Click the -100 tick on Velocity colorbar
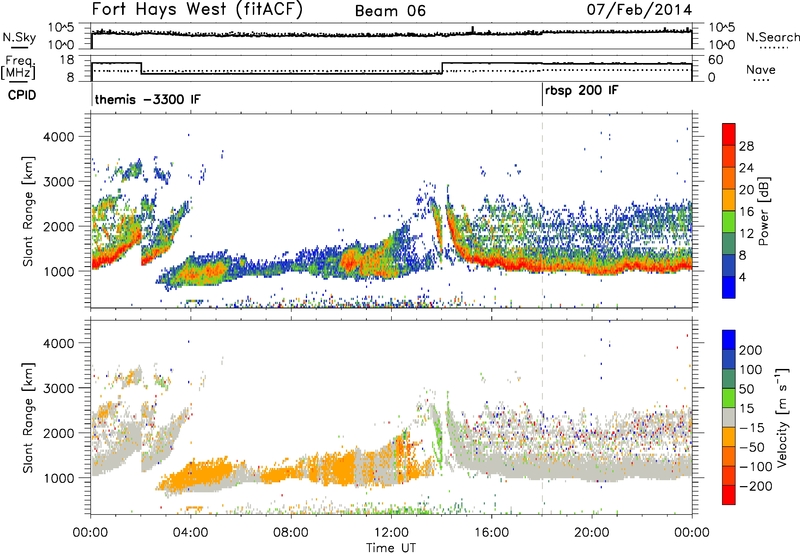Viewport: 800px width, 554px height. [755, 466]
